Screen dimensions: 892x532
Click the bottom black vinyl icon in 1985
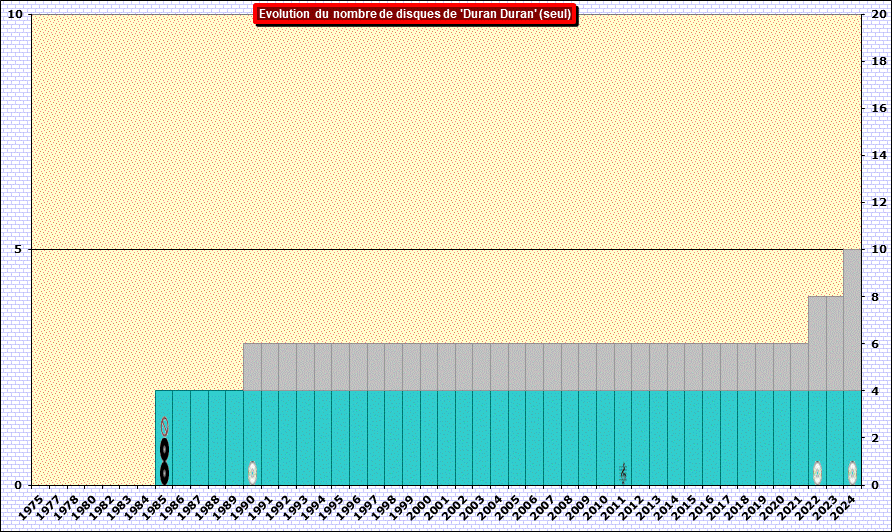164,473
